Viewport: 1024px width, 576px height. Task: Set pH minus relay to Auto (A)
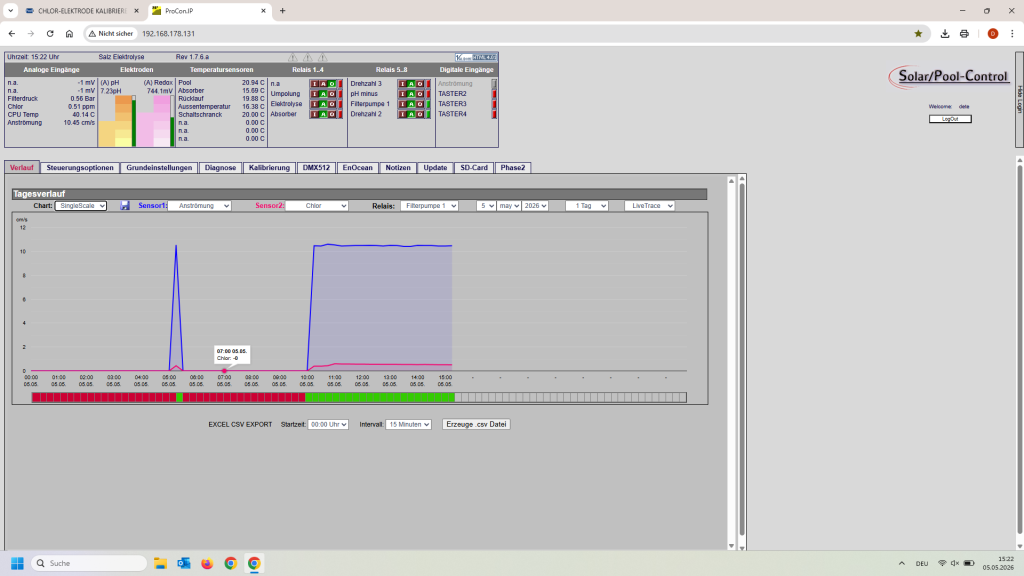click(411, 94)
